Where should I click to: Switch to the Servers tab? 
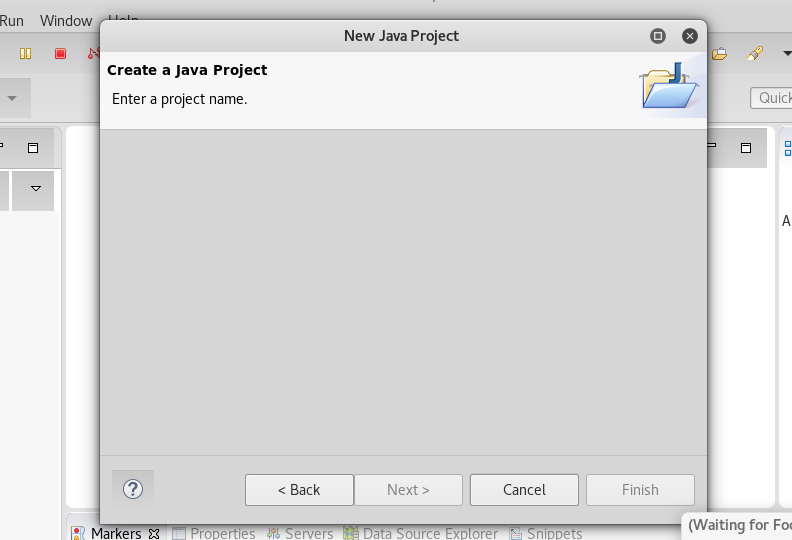300,533
